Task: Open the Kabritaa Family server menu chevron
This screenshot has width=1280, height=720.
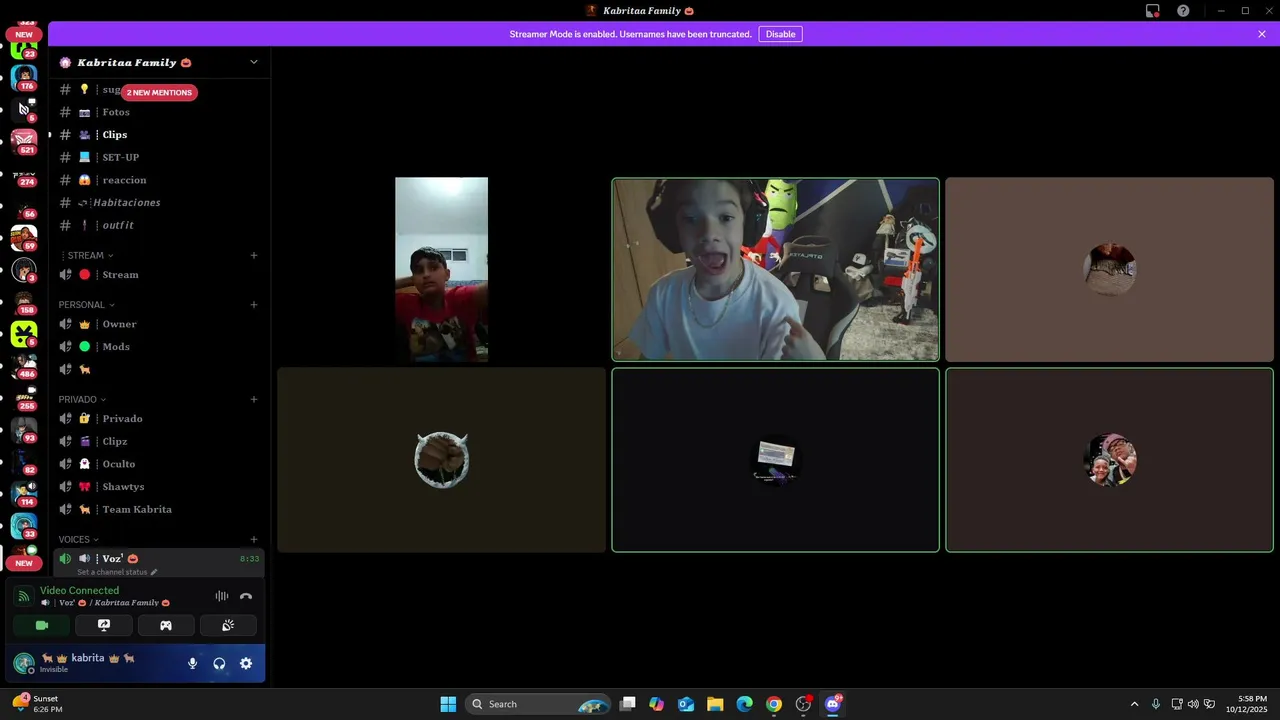Action: (x=253, y=62)
